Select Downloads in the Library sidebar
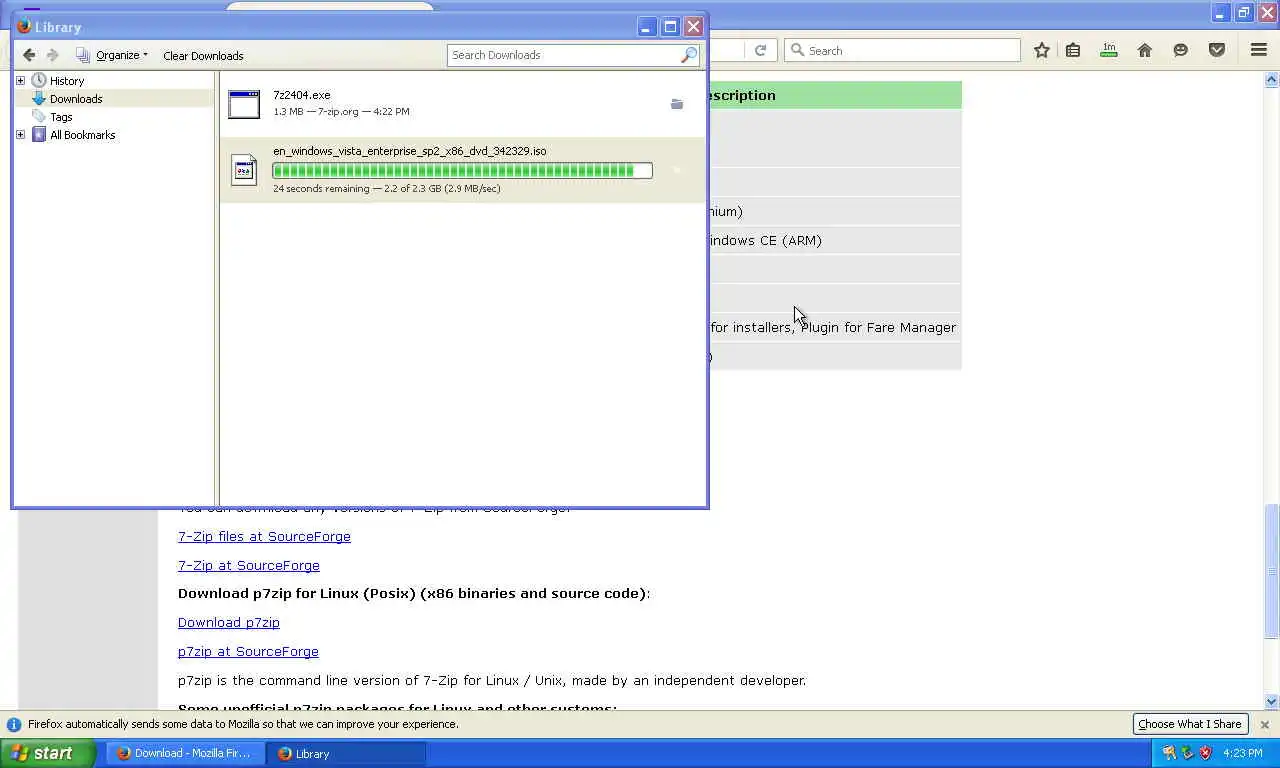 [x=76, y=99]
